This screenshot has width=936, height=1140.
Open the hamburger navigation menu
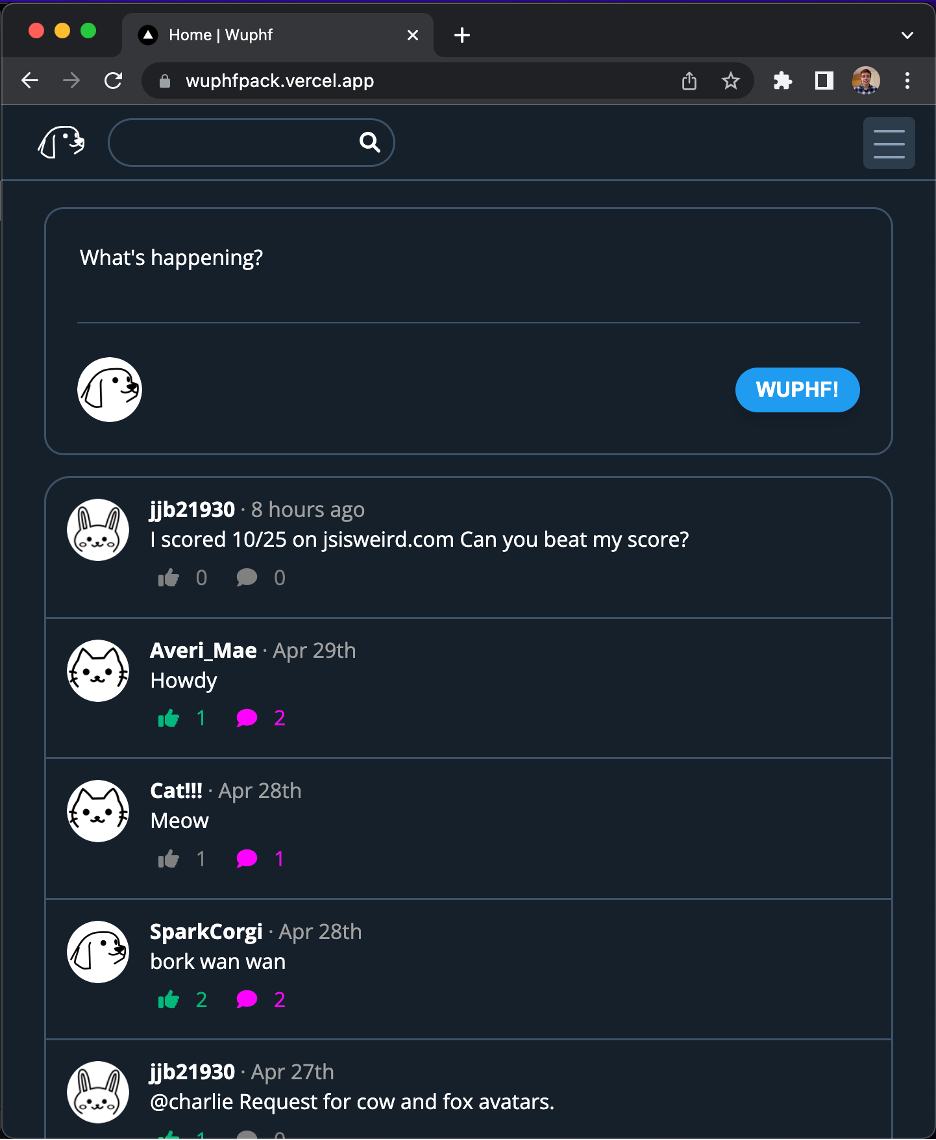coord(888,142)
